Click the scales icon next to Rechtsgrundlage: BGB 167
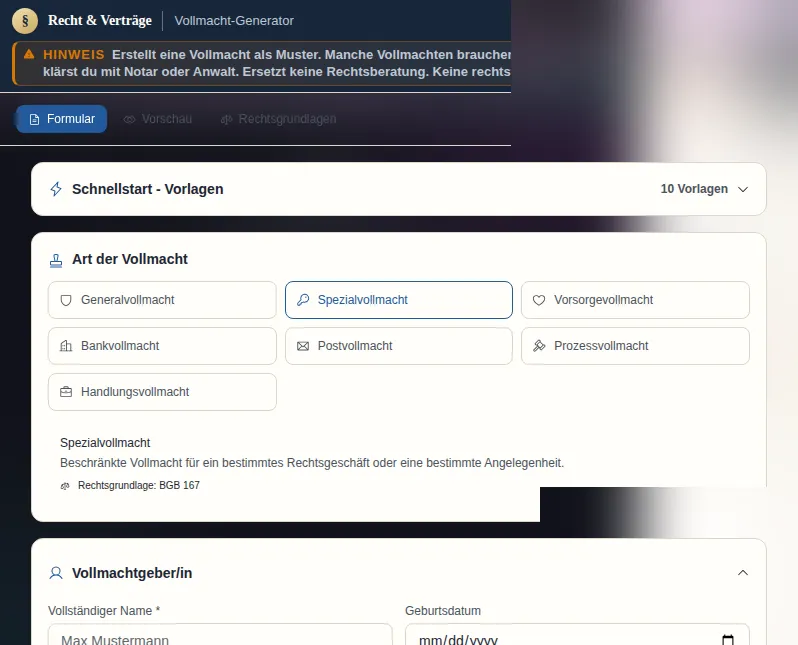The width and height of the screenshot is (798, 645). click(65, 486)
